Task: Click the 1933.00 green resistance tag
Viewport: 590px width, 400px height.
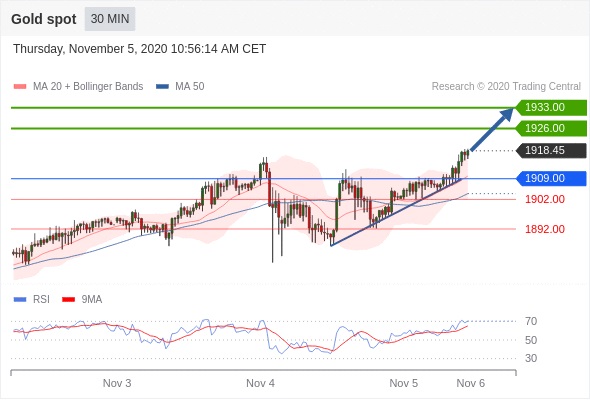Action: coord(551,107)
